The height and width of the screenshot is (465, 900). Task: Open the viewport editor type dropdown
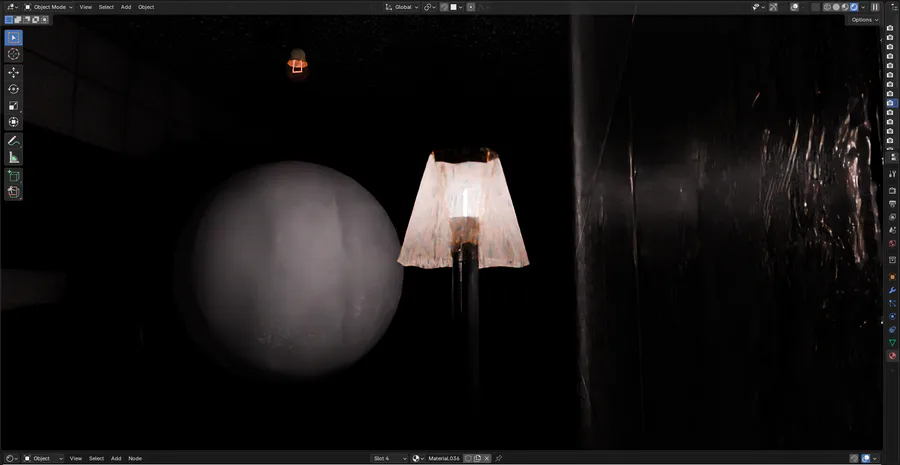coord(11,7)
